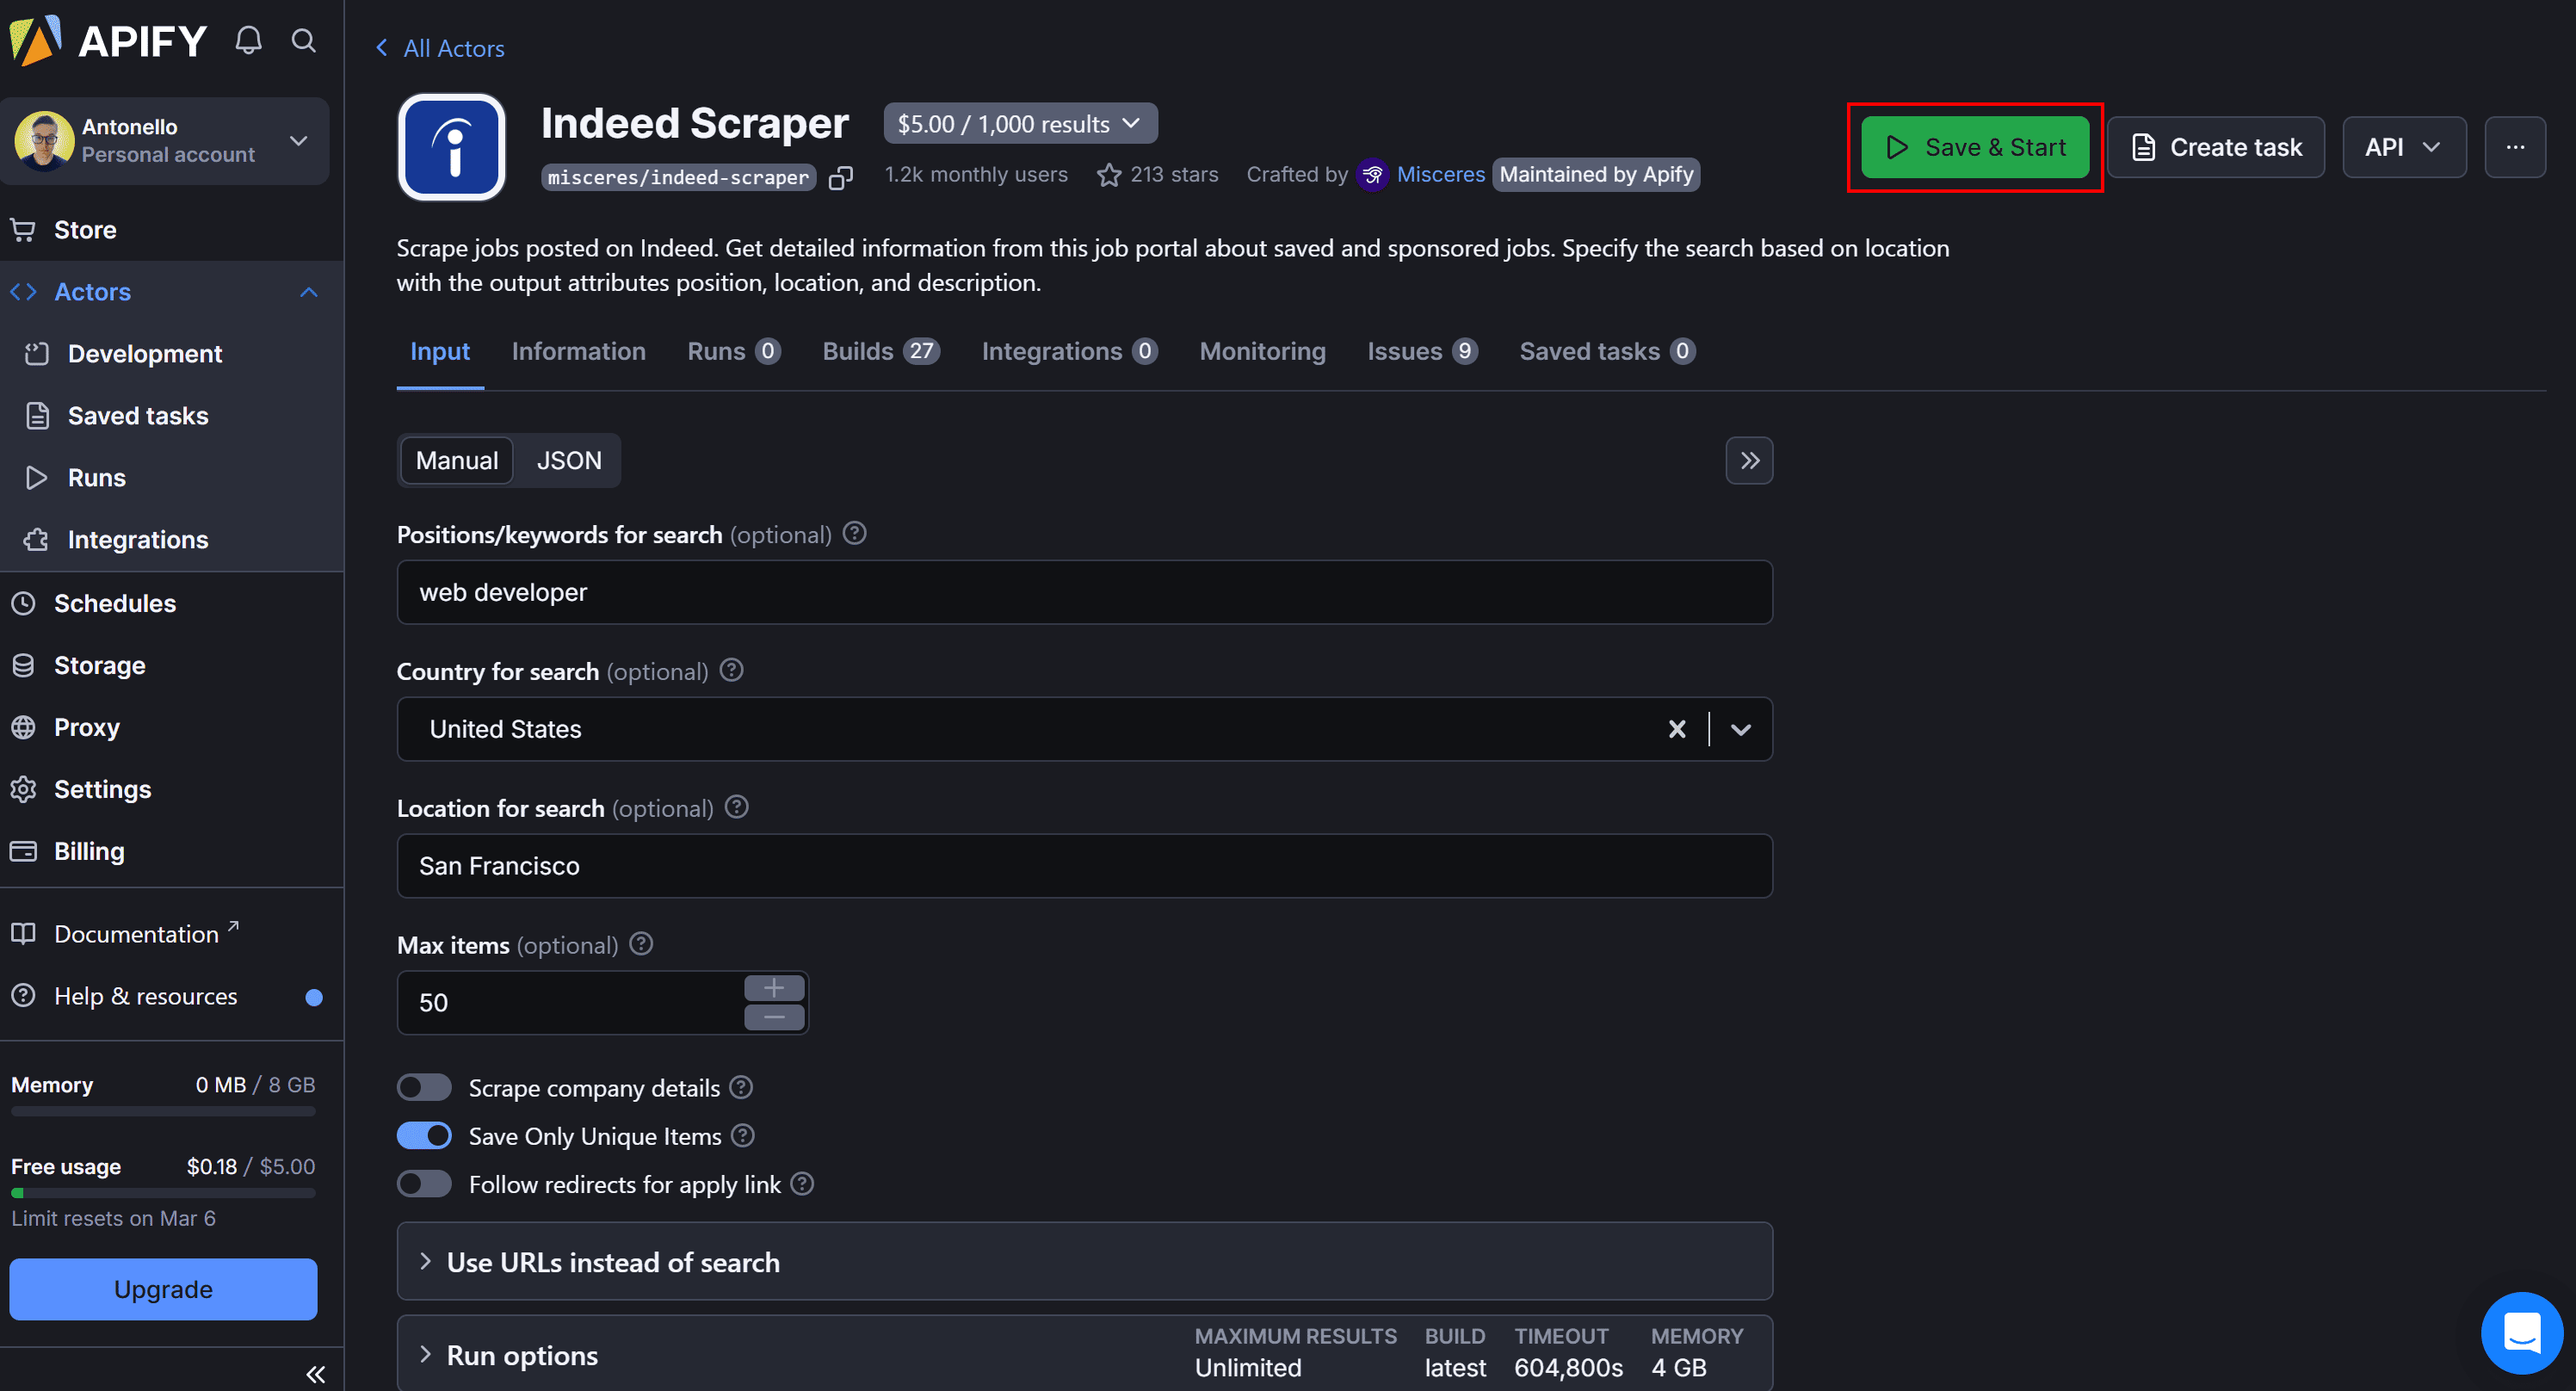Open Proxy settings in the sidebar

click(x=87, y=727)
